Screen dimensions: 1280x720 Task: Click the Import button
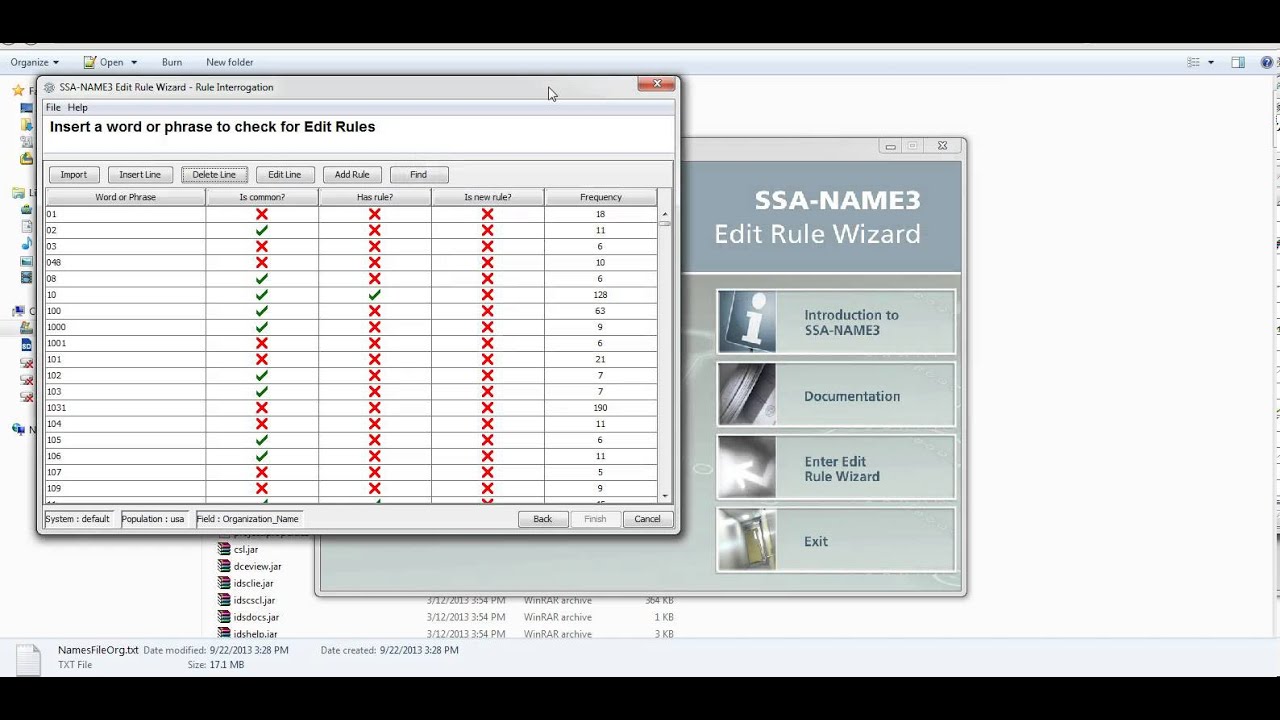[74, 174]
